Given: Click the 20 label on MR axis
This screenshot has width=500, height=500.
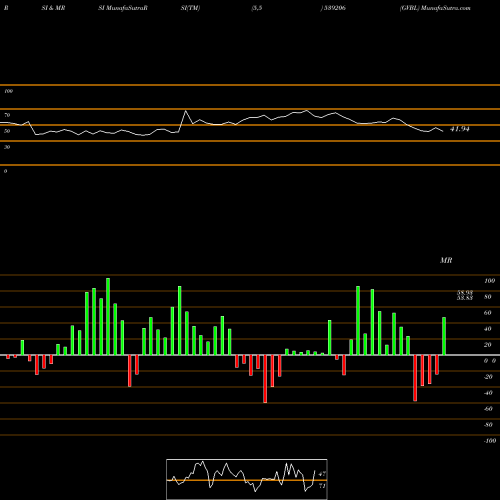Looking at the screenshot, I should (487, 345).
